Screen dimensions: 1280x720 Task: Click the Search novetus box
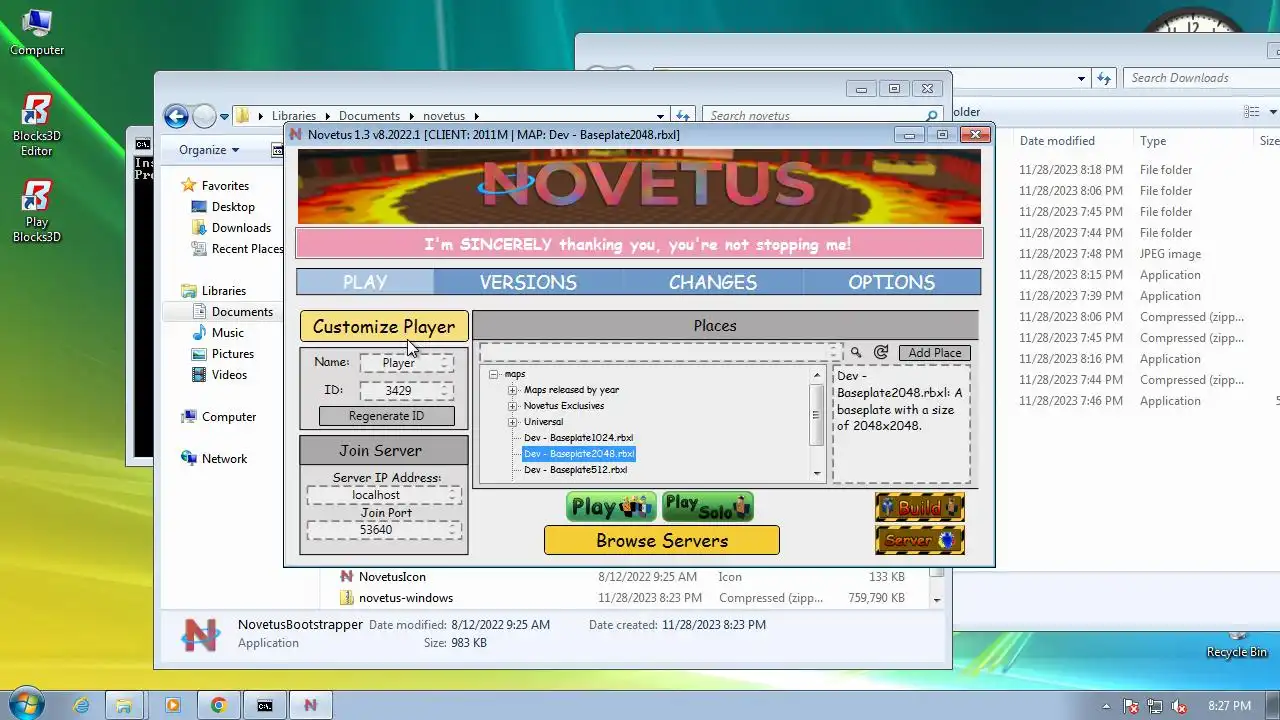[x=821, y=116]
